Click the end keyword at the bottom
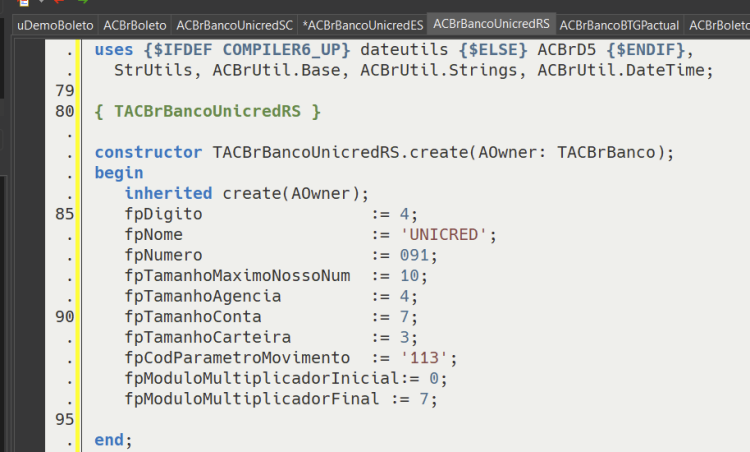Viewport: 750px width, 452px height. [x=109, y=440]
